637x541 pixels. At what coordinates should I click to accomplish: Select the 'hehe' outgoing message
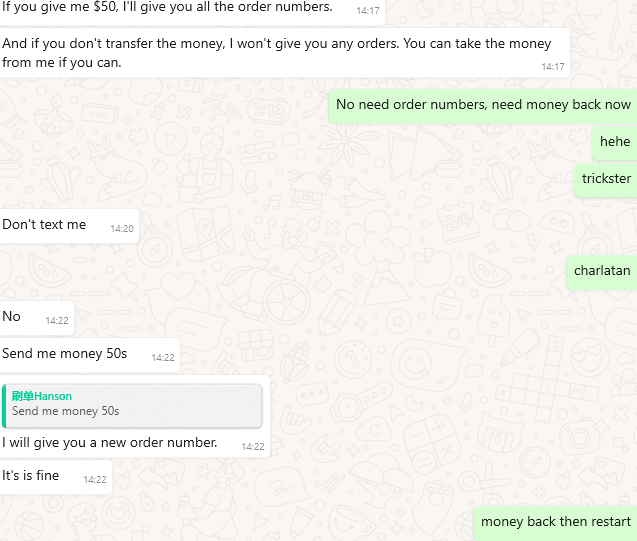(x=615, y=143)
